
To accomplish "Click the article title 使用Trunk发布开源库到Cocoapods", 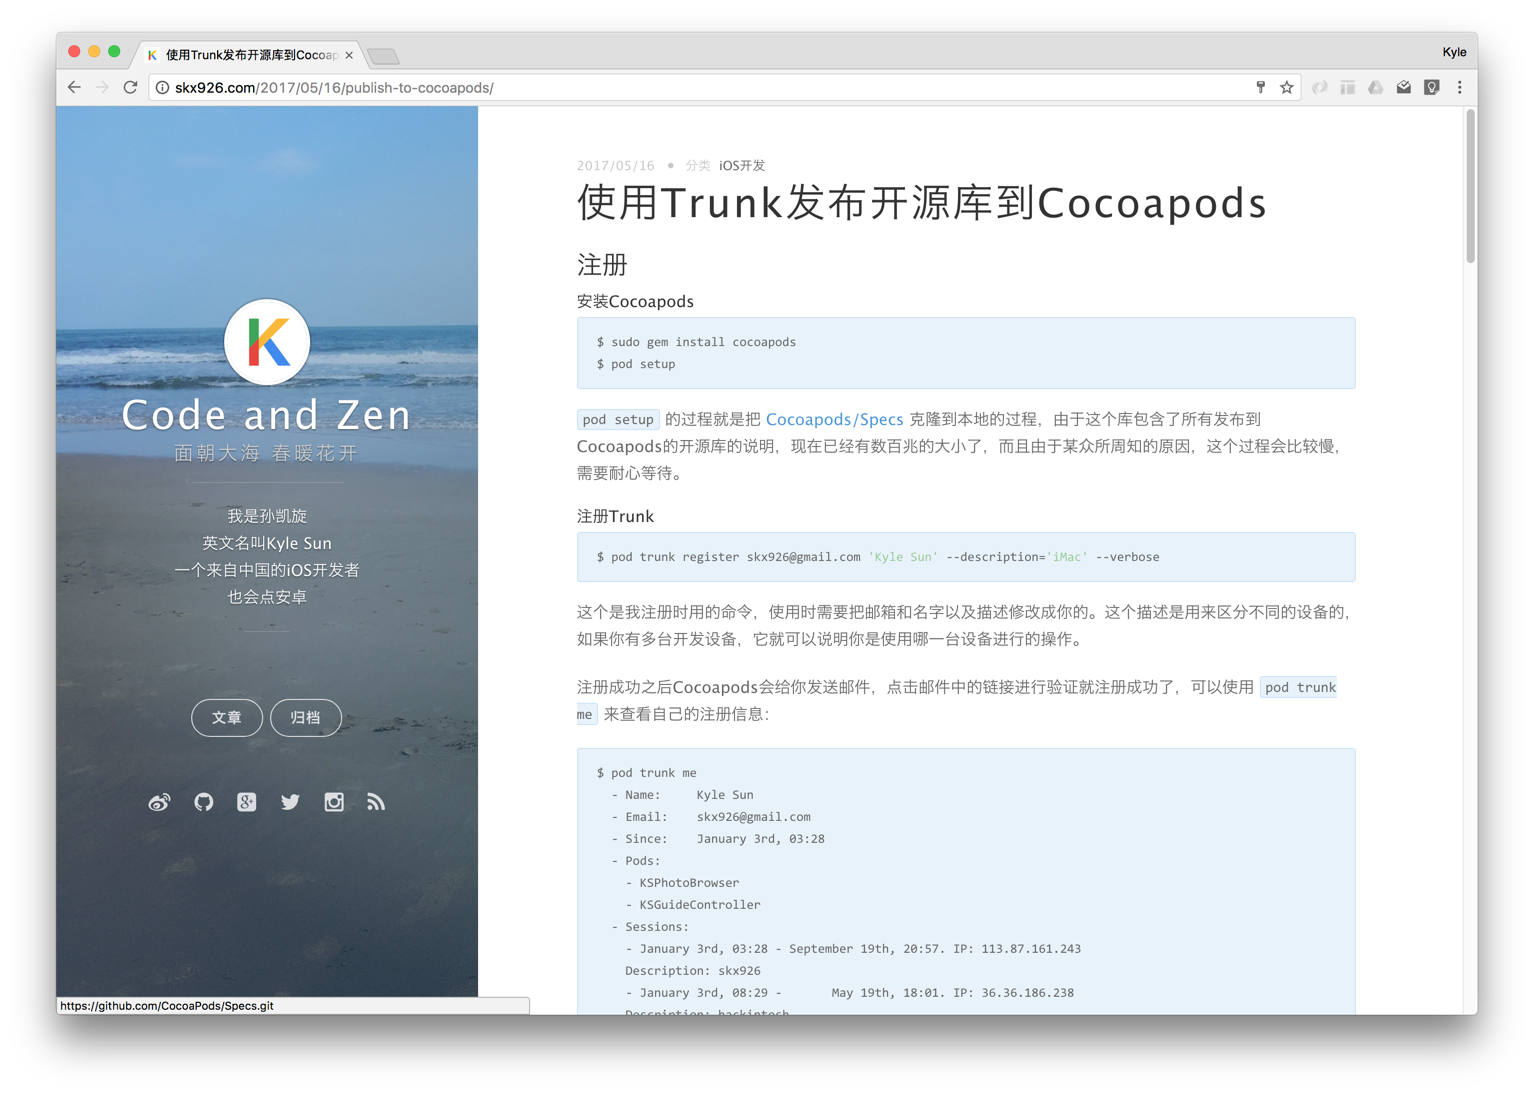I will (922, 203).
